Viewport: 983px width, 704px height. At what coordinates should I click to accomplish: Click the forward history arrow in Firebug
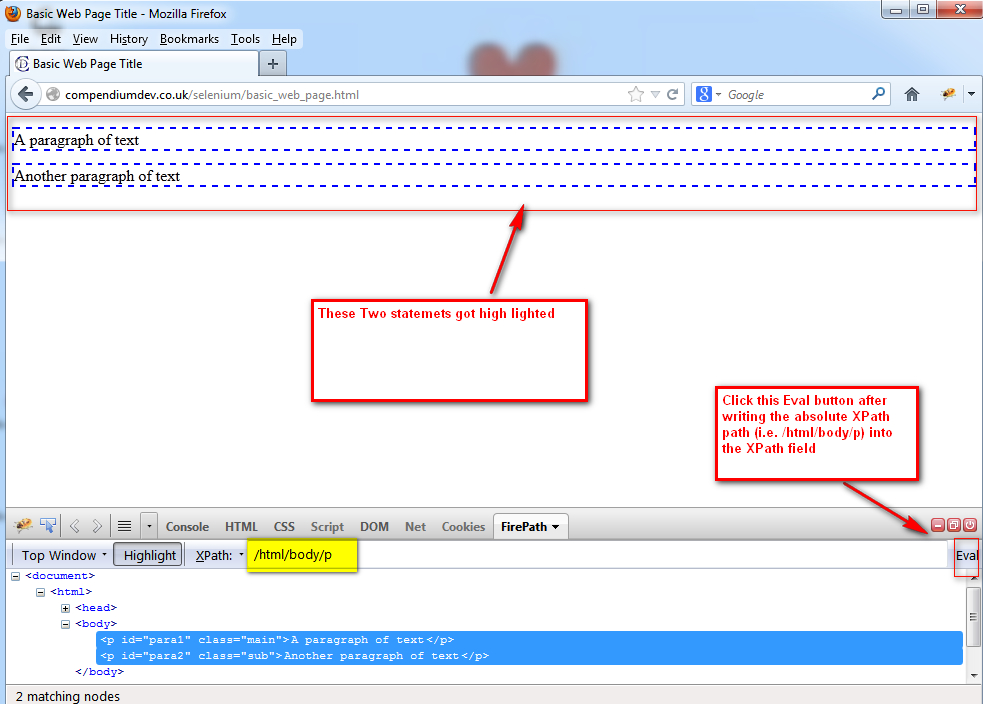click(95, 524)
